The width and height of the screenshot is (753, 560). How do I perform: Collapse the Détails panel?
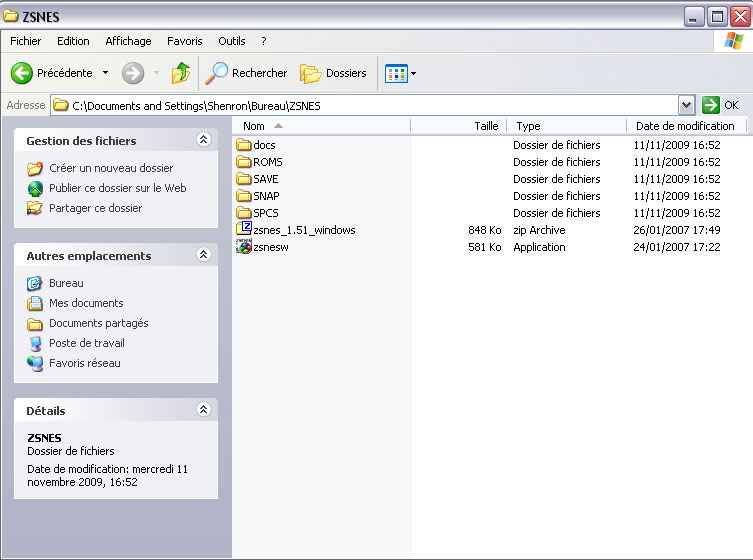[204, 410]
